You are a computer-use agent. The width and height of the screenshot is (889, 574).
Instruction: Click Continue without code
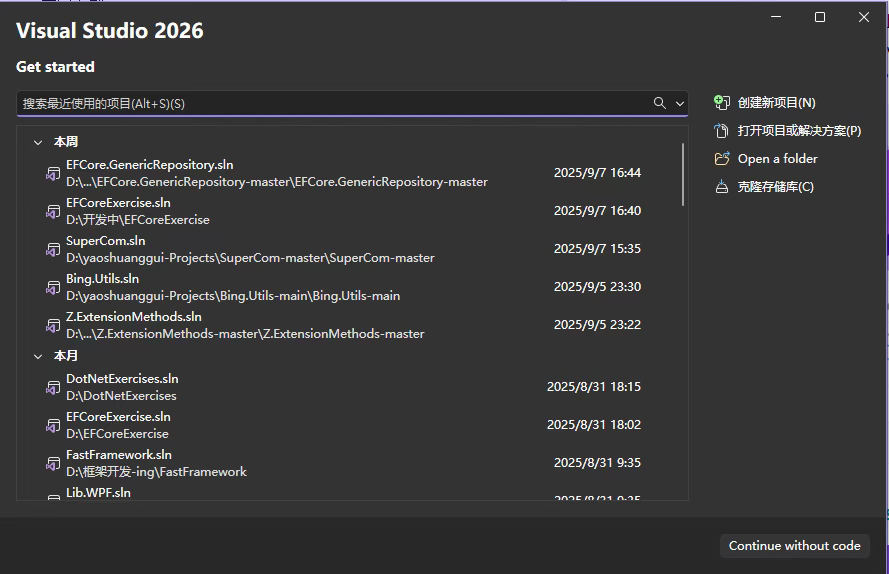[x=794, y=546]
